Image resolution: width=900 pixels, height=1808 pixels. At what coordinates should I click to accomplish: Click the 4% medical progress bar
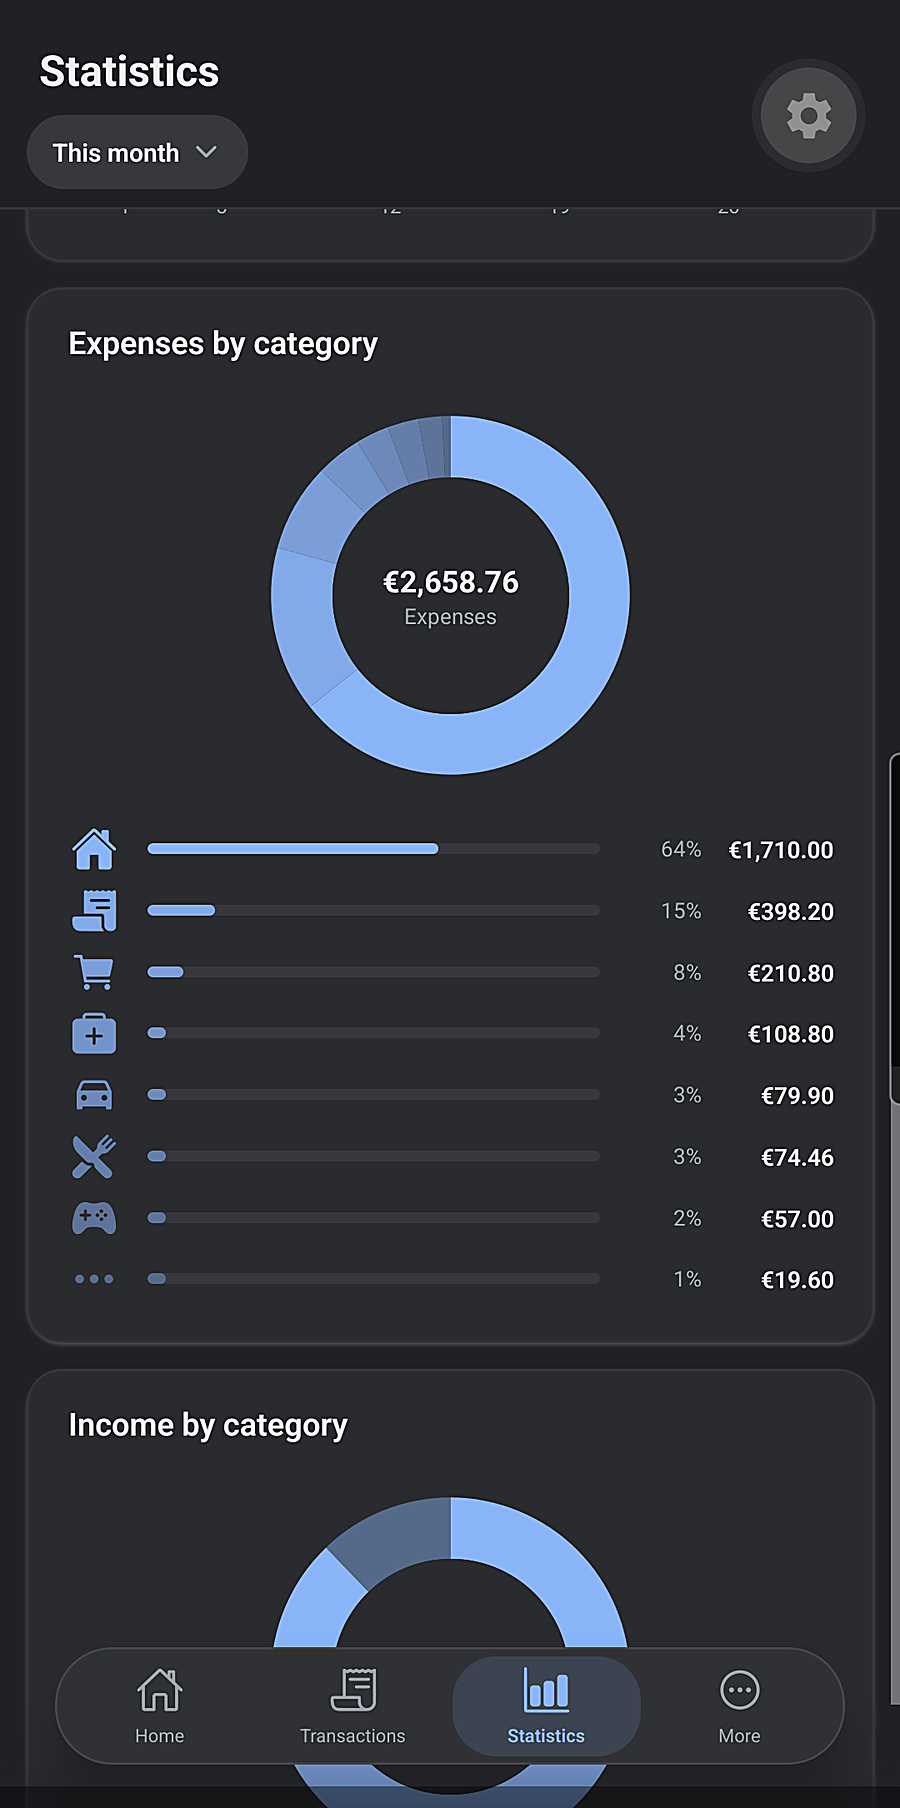pos(373,1033)
